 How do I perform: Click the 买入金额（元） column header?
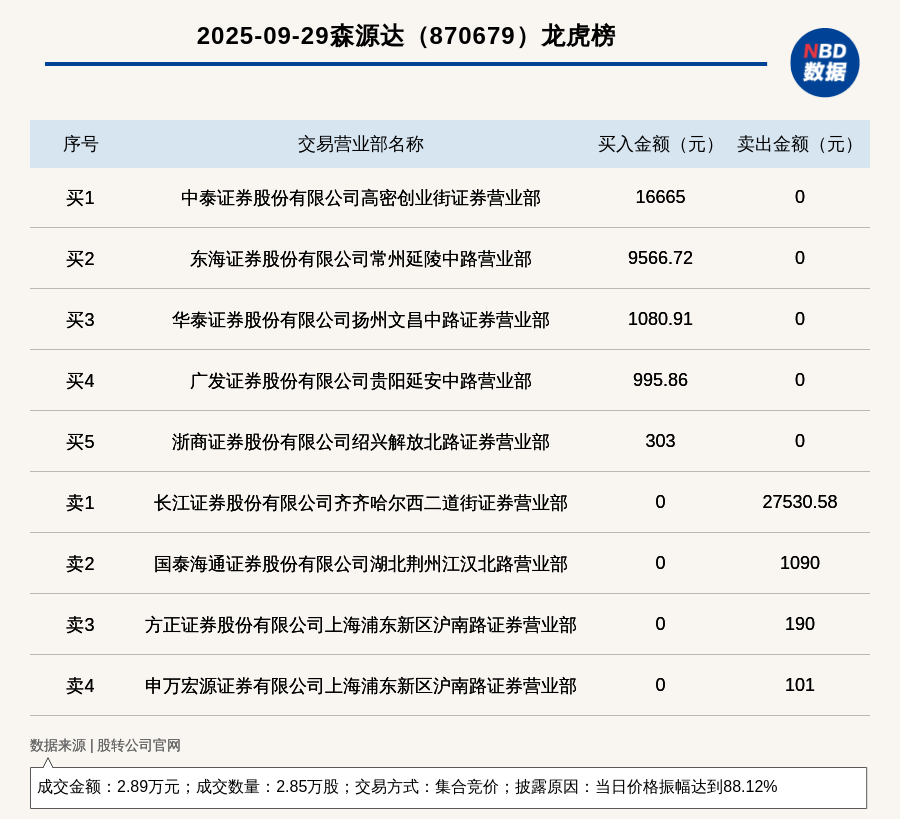[x=660, y=144]
